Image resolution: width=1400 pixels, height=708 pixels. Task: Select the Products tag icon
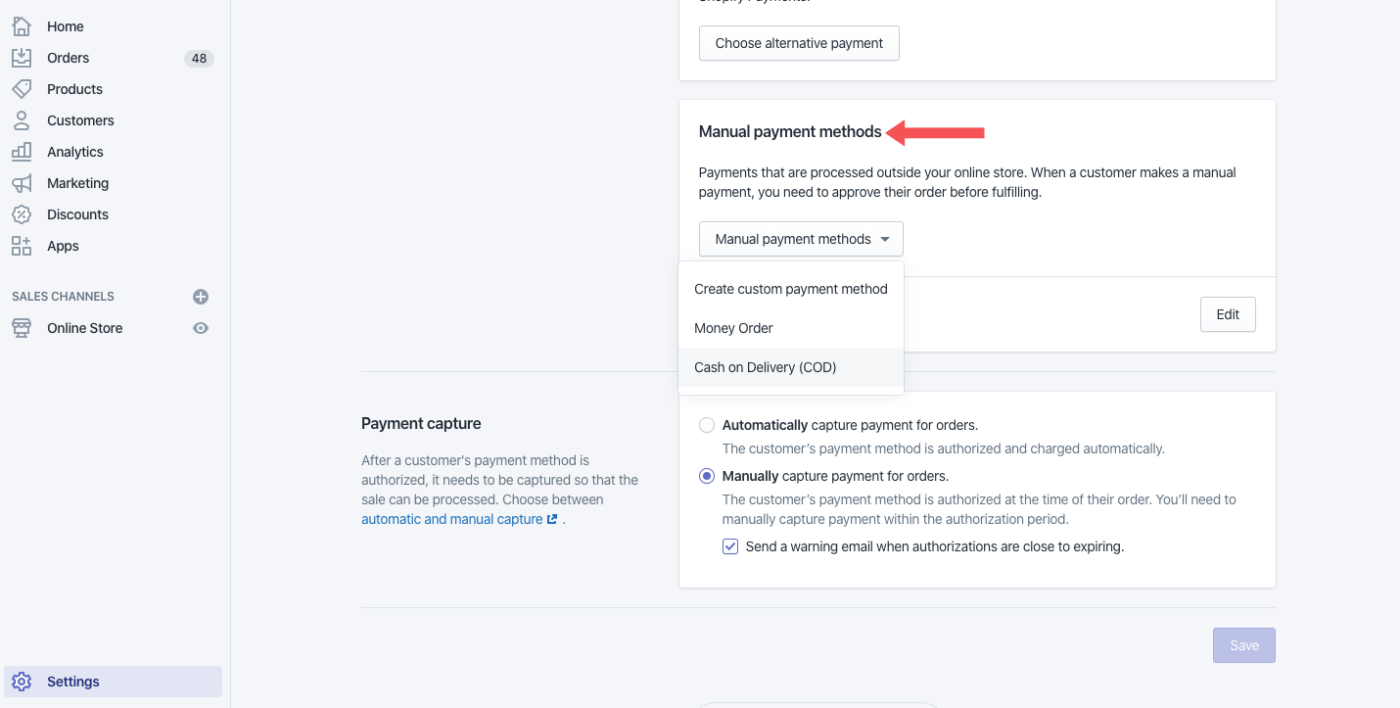[x=21, y=89]
